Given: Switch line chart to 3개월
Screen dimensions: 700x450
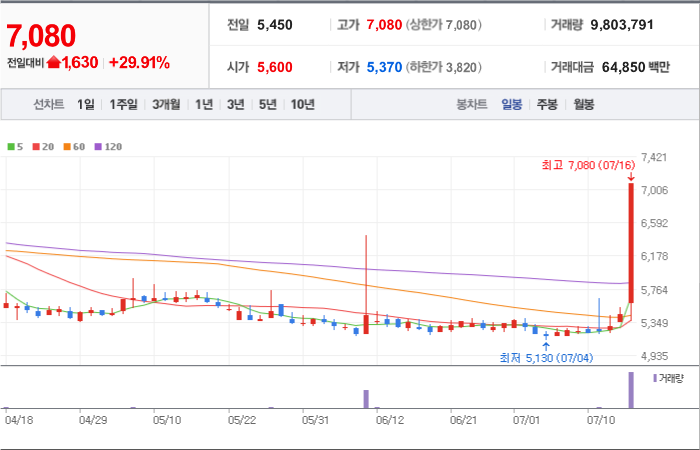Looking at the screenshot, I should click(166, 104).
